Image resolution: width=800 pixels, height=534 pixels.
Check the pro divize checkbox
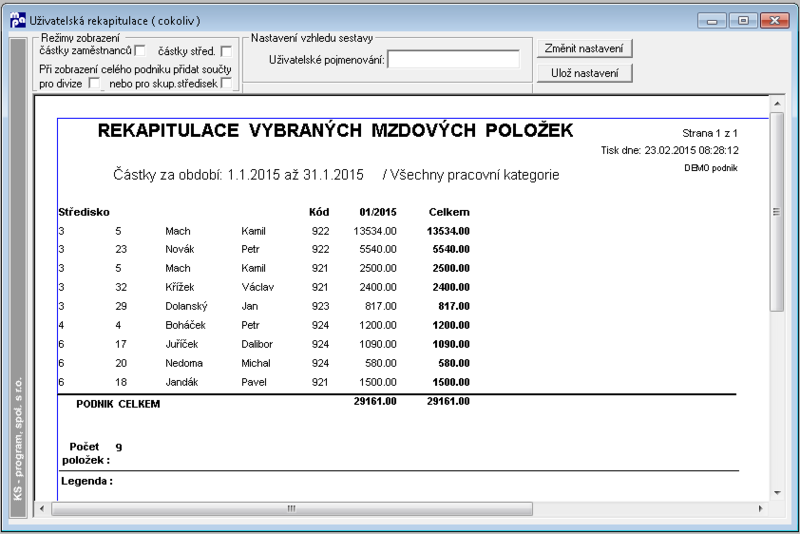coord(94,83)
